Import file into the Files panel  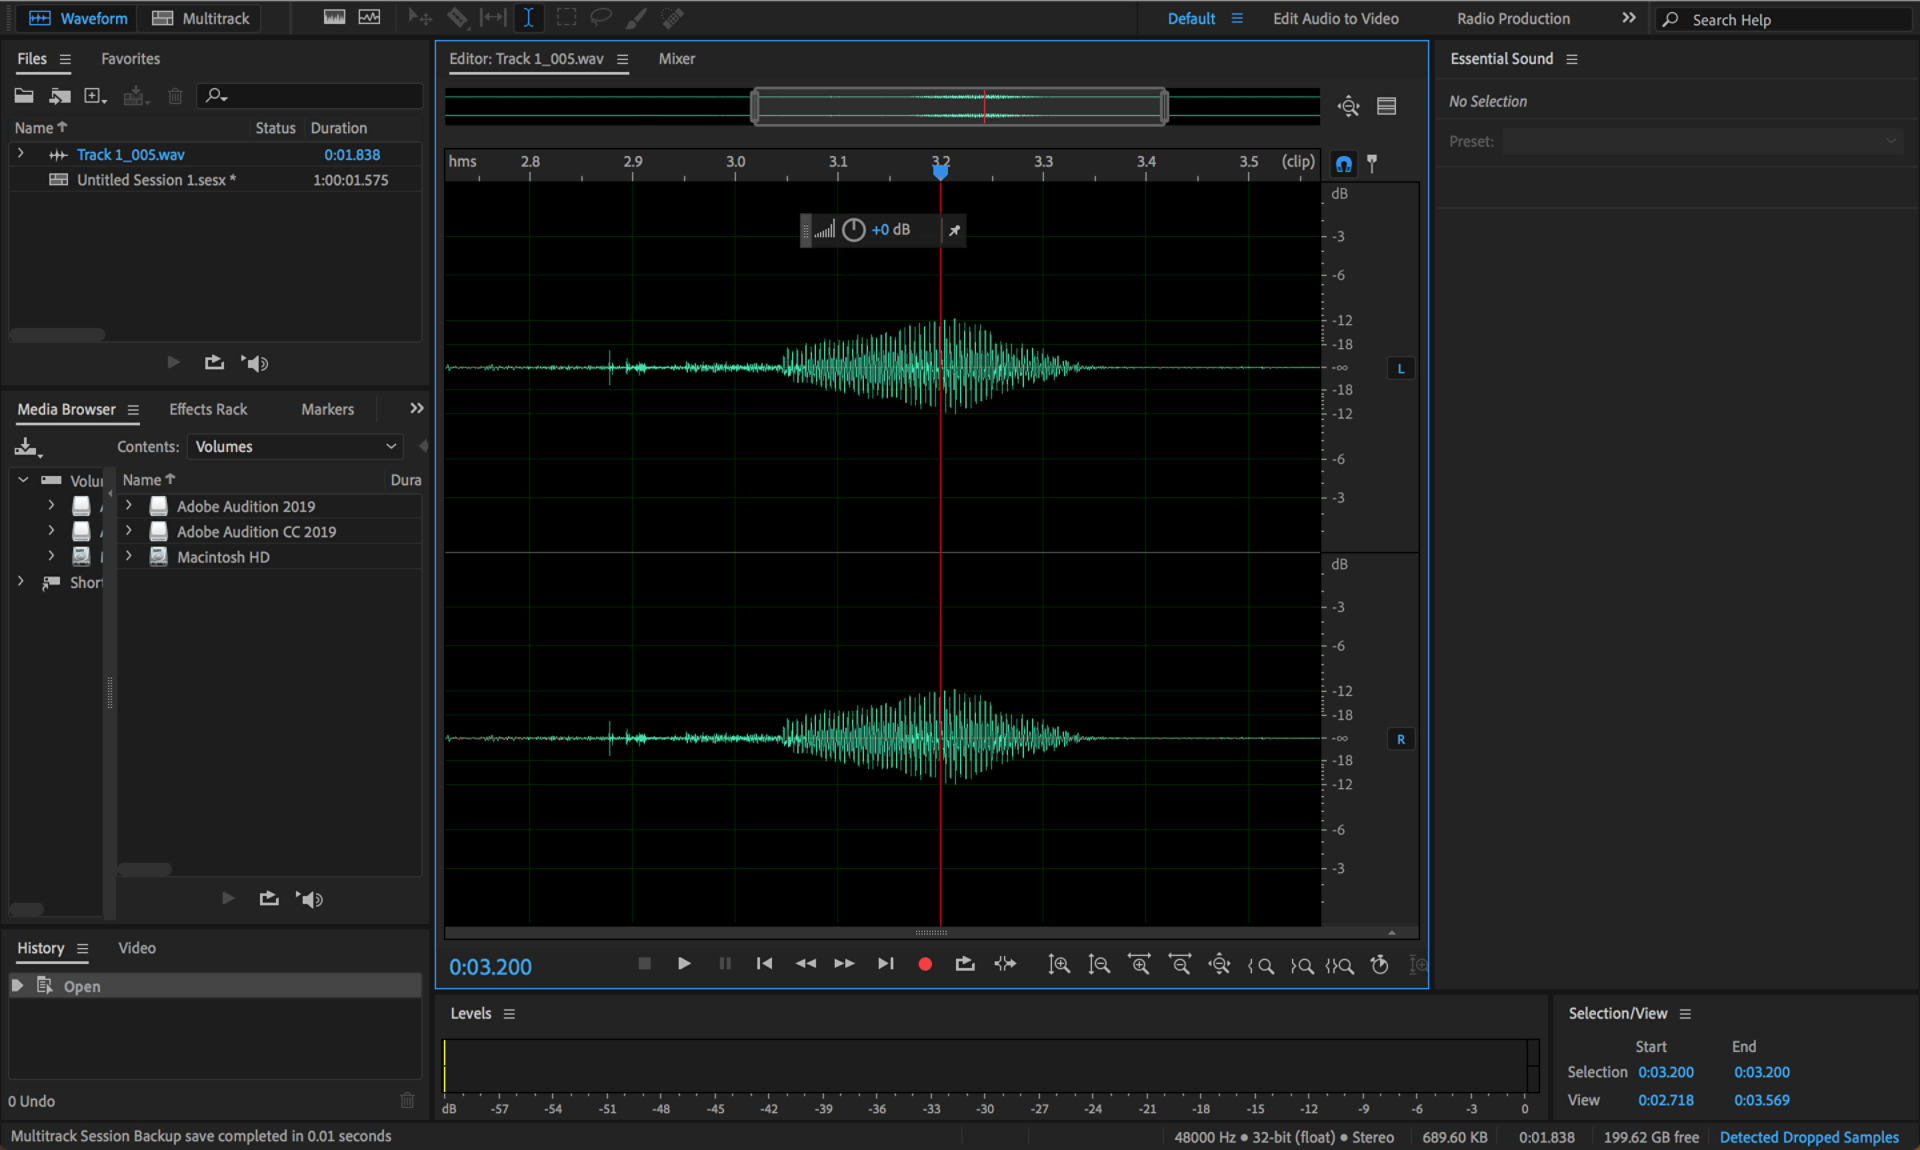pos(60,96)
